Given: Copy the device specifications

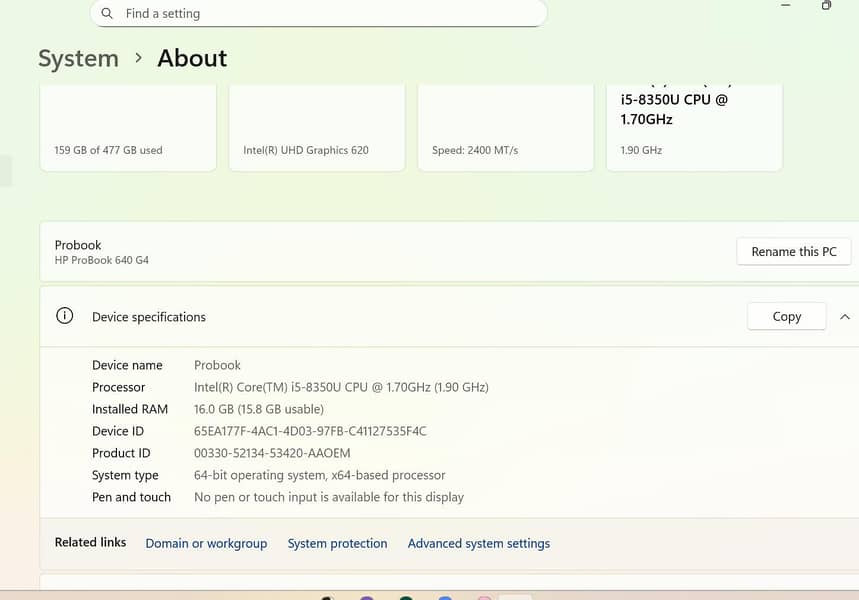Looking at the screenshot, I should [786, 317].
